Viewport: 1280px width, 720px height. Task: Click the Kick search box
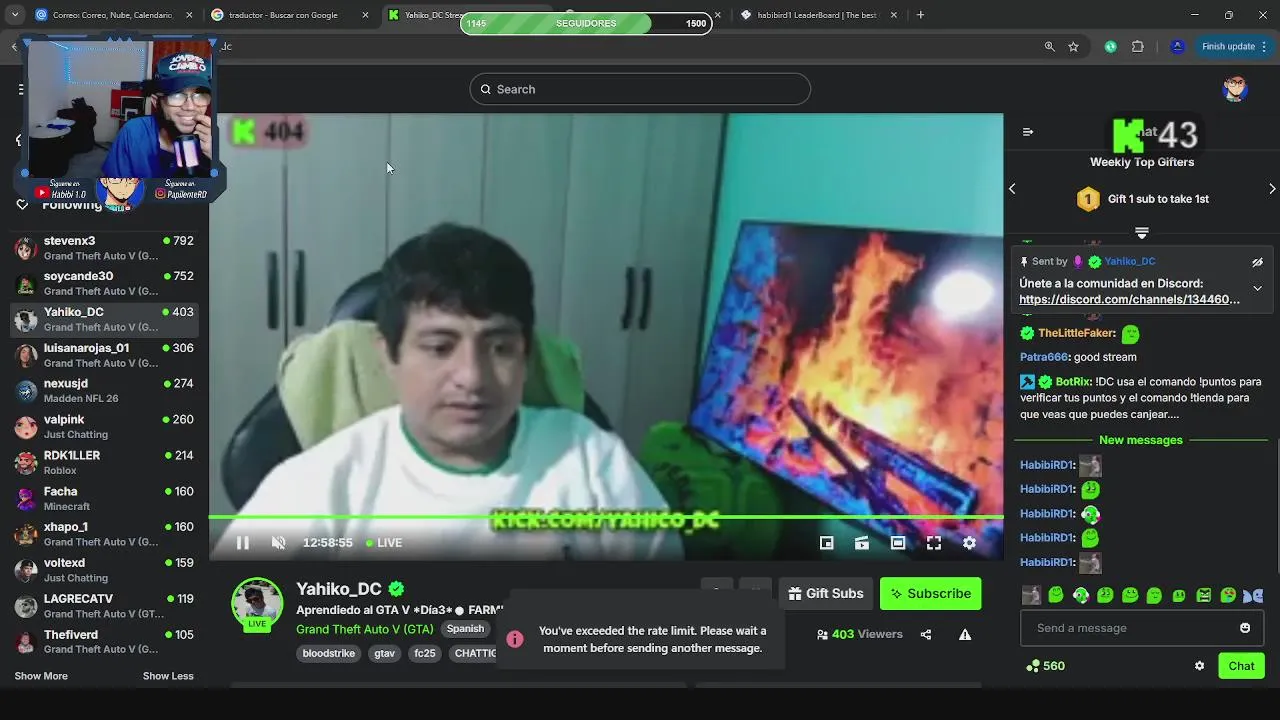pos(640,89)
